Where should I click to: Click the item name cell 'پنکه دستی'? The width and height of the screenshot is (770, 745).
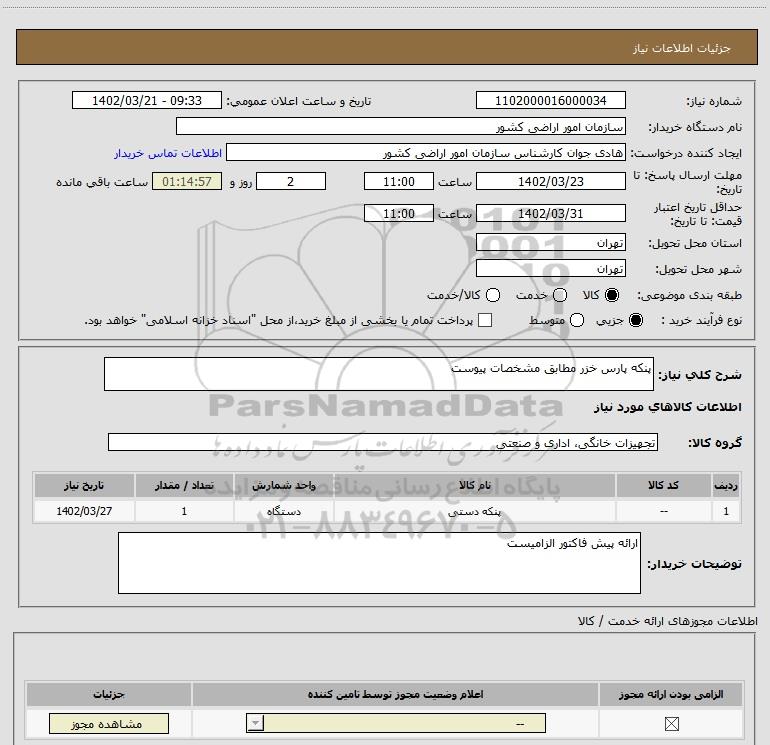click(474, 511)
